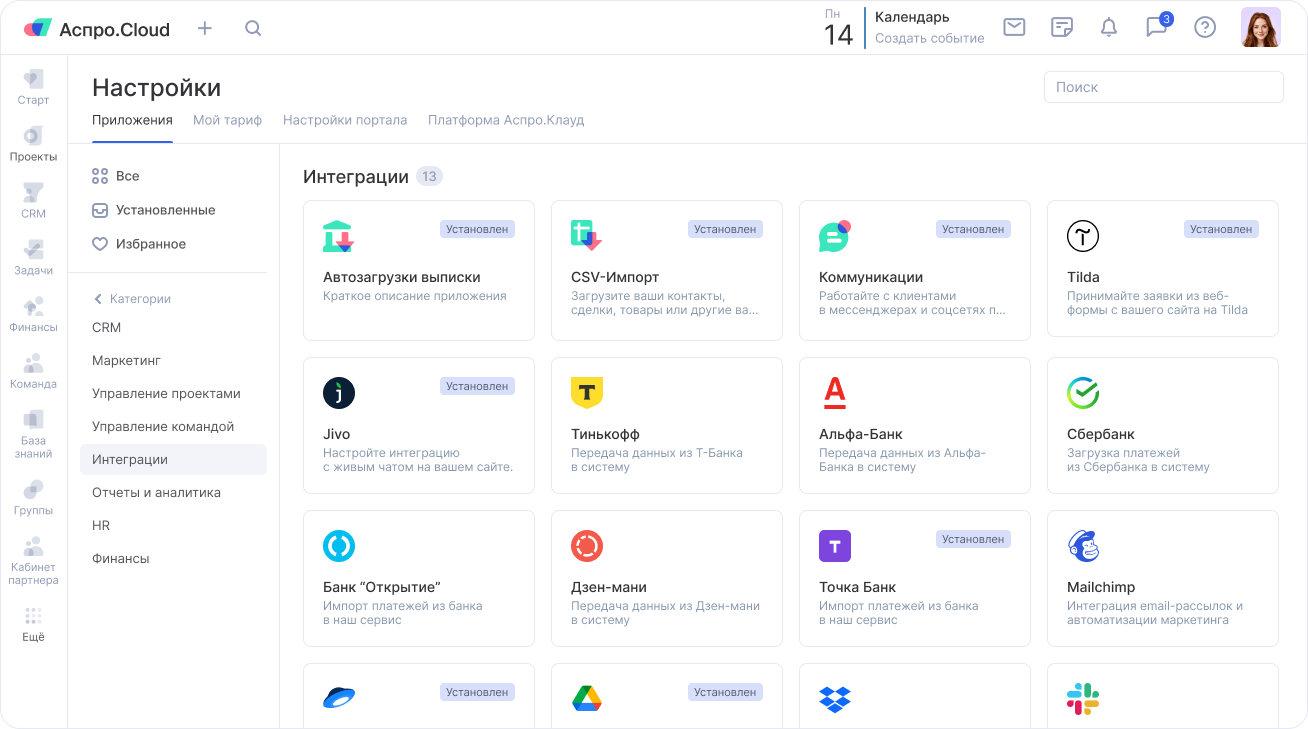The image size is (1308, 729).
Task: Open the user profile avatar
Action: click(x=1260, y=28)
